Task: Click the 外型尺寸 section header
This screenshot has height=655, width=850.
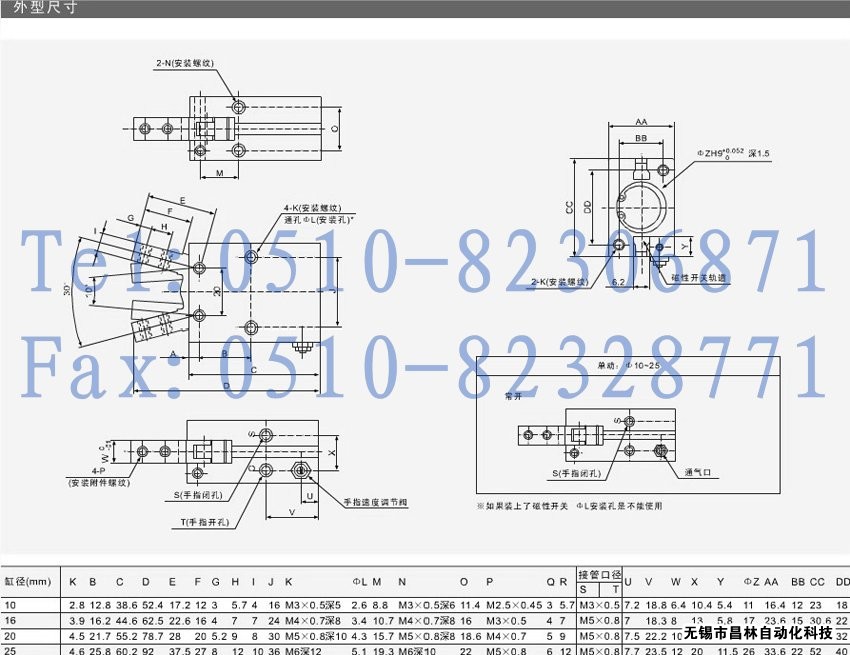Action: [x=38, y=9]
